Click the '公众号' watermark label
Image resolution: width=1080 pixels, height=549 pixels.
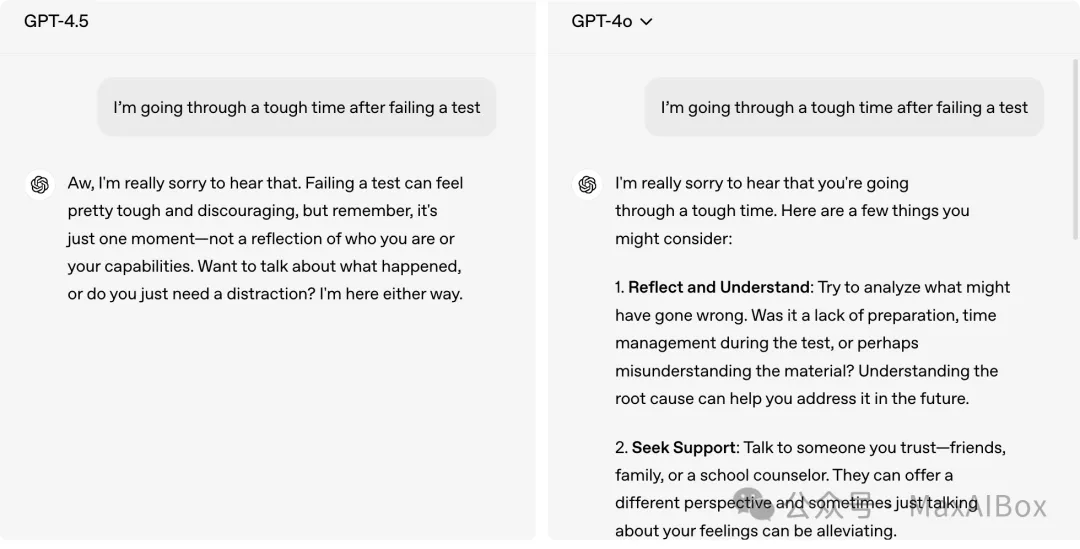pos(829,506)
